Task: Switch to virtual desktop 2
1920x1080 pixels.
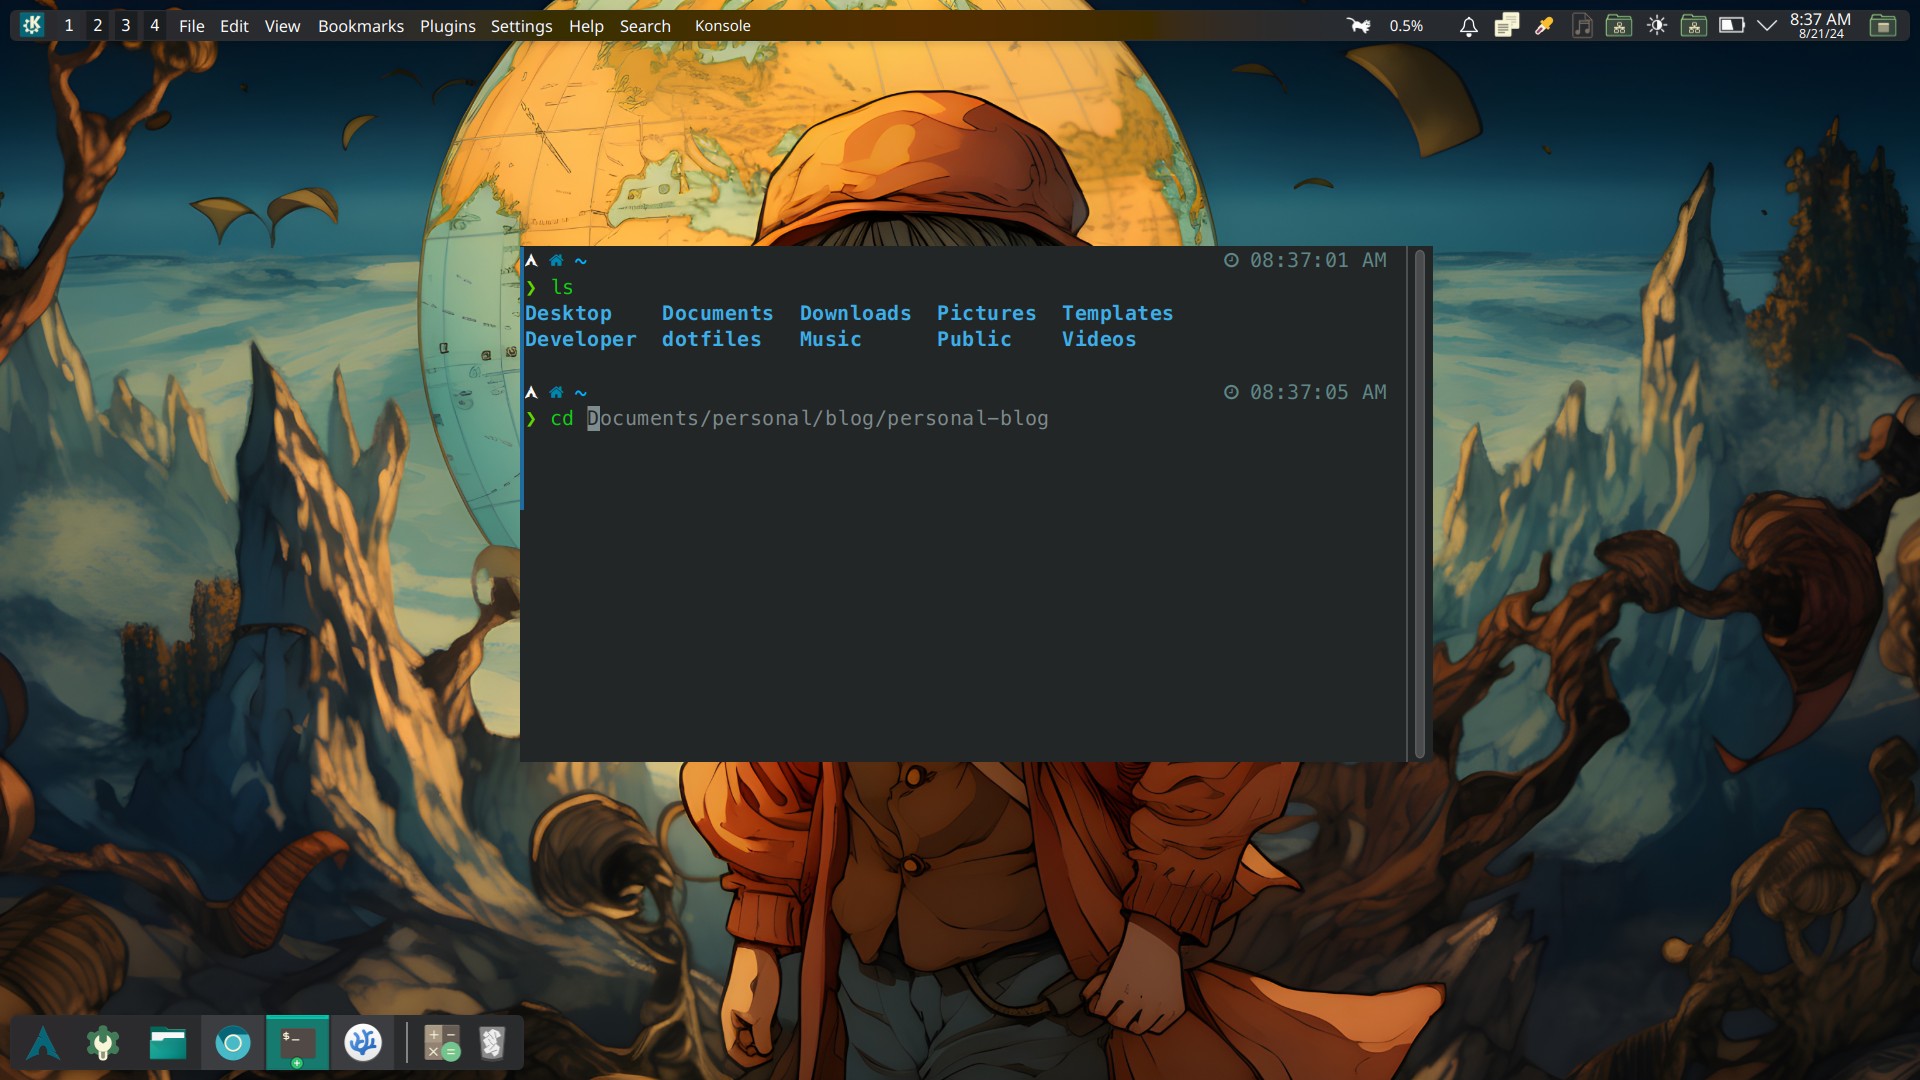Action: tap(97, 26)
